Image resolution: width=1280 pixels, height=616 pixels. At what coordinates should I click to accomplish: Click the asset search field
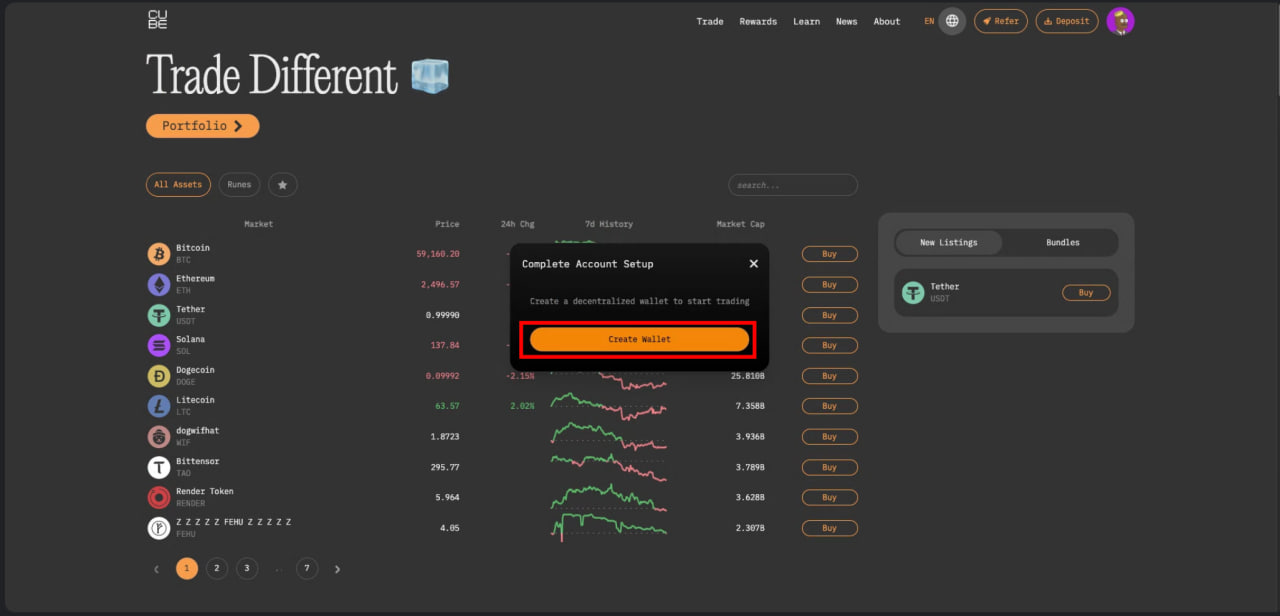[x=793, y=185]
